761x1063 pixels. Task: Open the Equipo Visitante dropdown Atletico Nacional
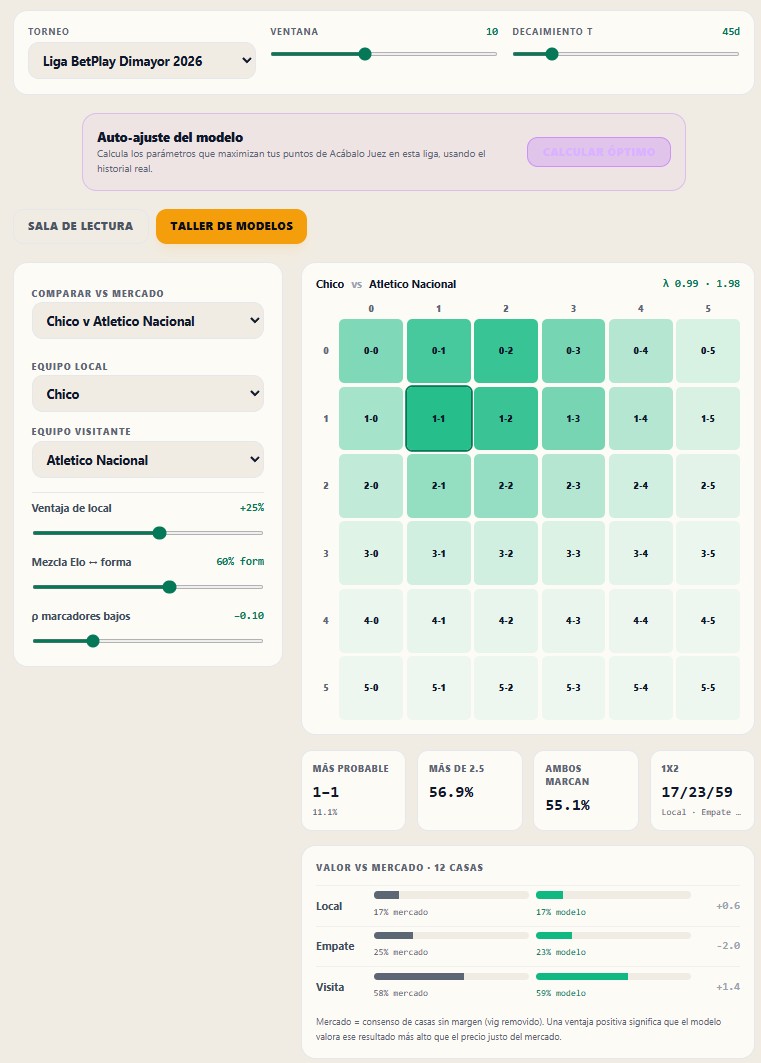[x=148, y=460]
